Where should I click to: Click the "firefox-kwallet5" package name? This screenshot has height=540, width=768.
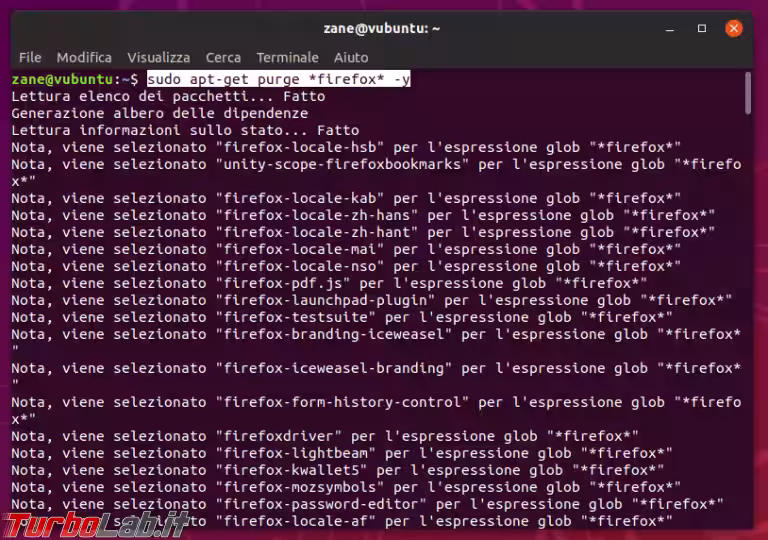click(292, 470)
